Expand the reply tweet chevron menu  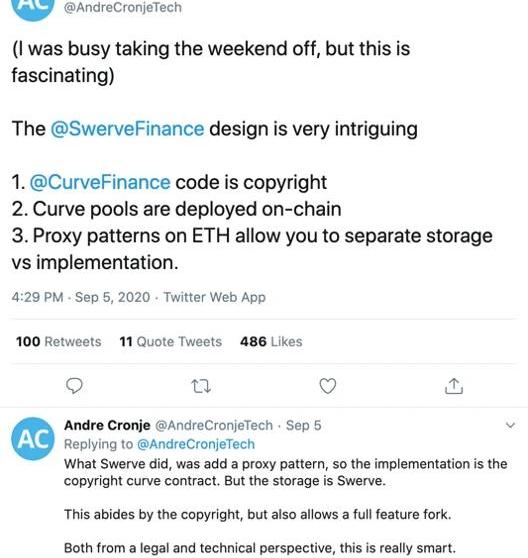pyautogui.click(x=511, y=425)
